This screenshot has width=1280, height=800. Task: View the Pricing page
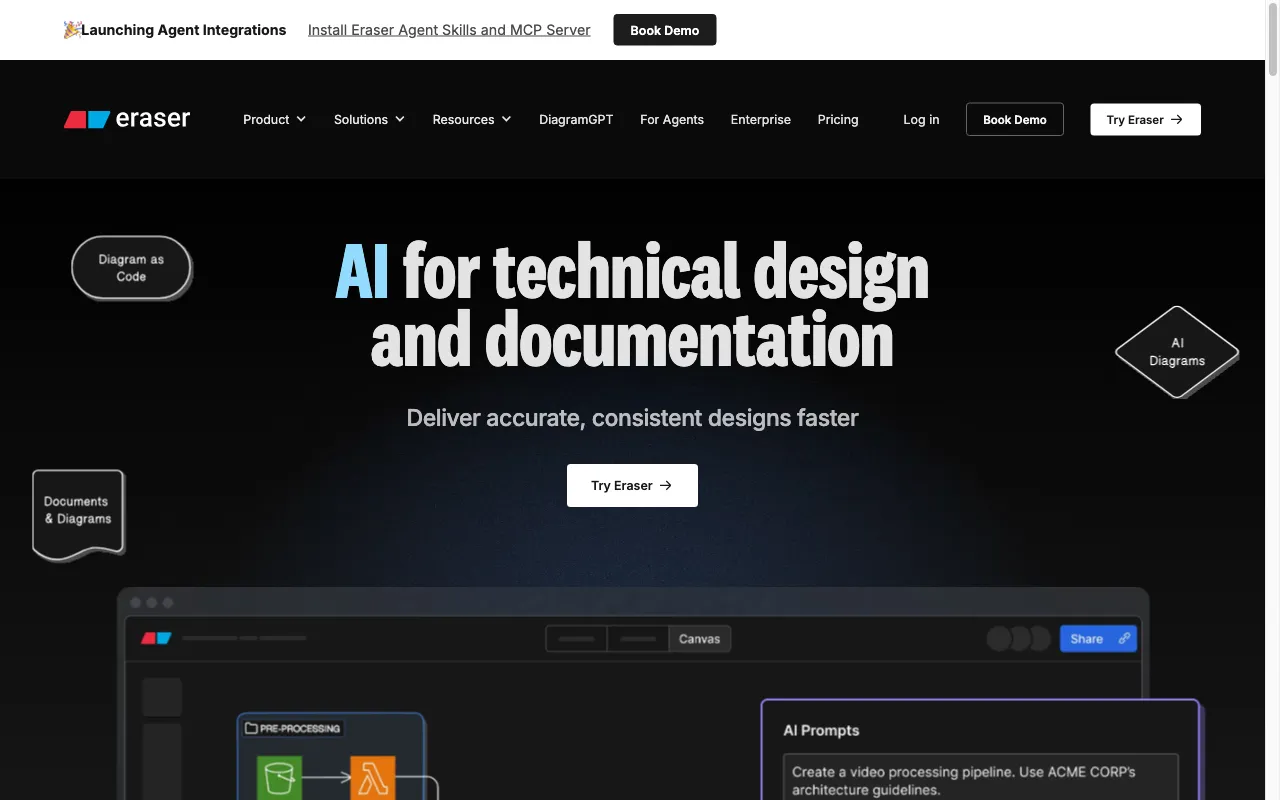tap(838, 119)
